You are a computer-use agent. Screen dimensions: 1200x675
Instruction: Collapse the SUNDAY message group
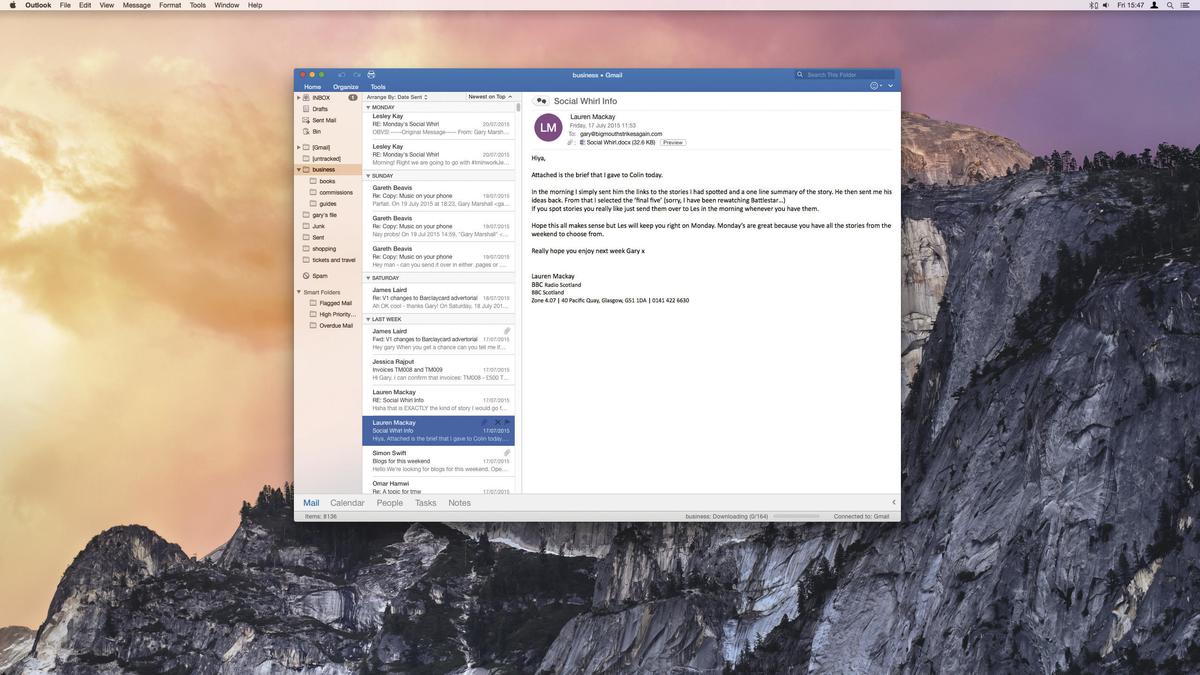pyautogui.click(x=368, y=176)
